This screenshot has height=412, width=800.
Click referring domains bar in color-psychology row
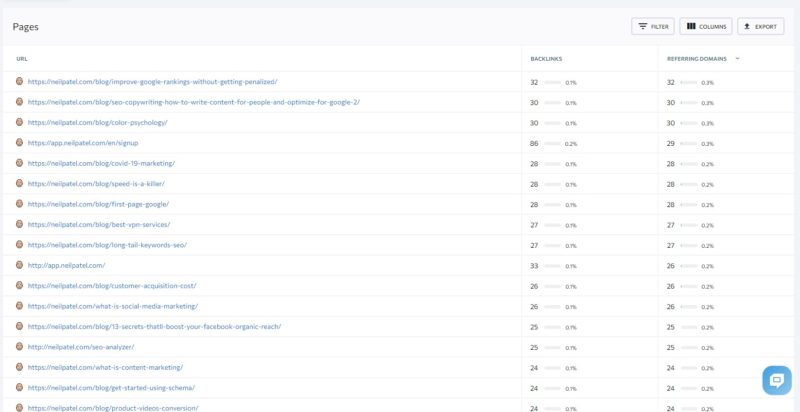click(x=689, y=123)
